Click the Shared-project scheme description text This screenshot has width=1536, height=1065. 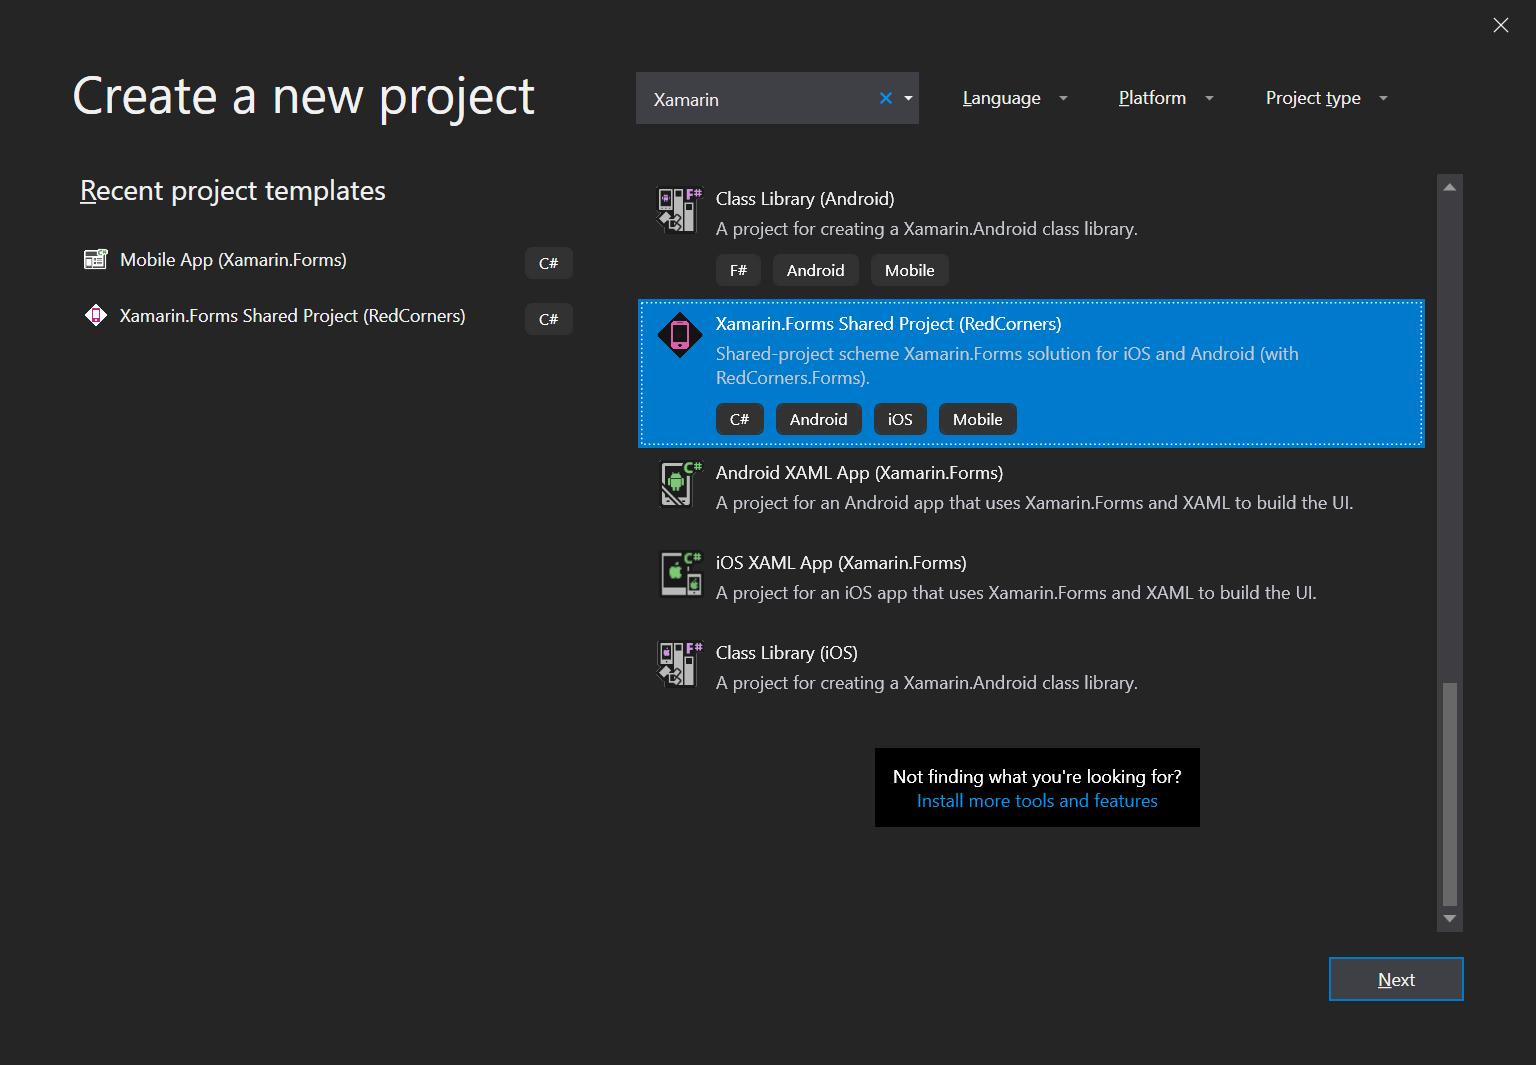click(1007, 366)
